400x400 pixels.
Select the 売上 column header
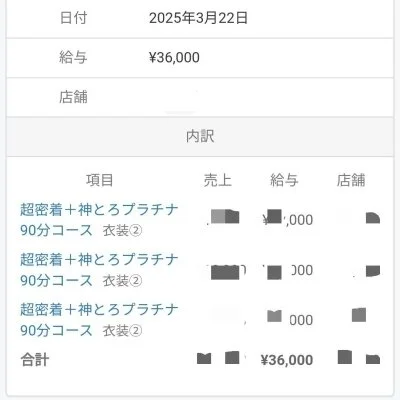(x=218, y=180)
